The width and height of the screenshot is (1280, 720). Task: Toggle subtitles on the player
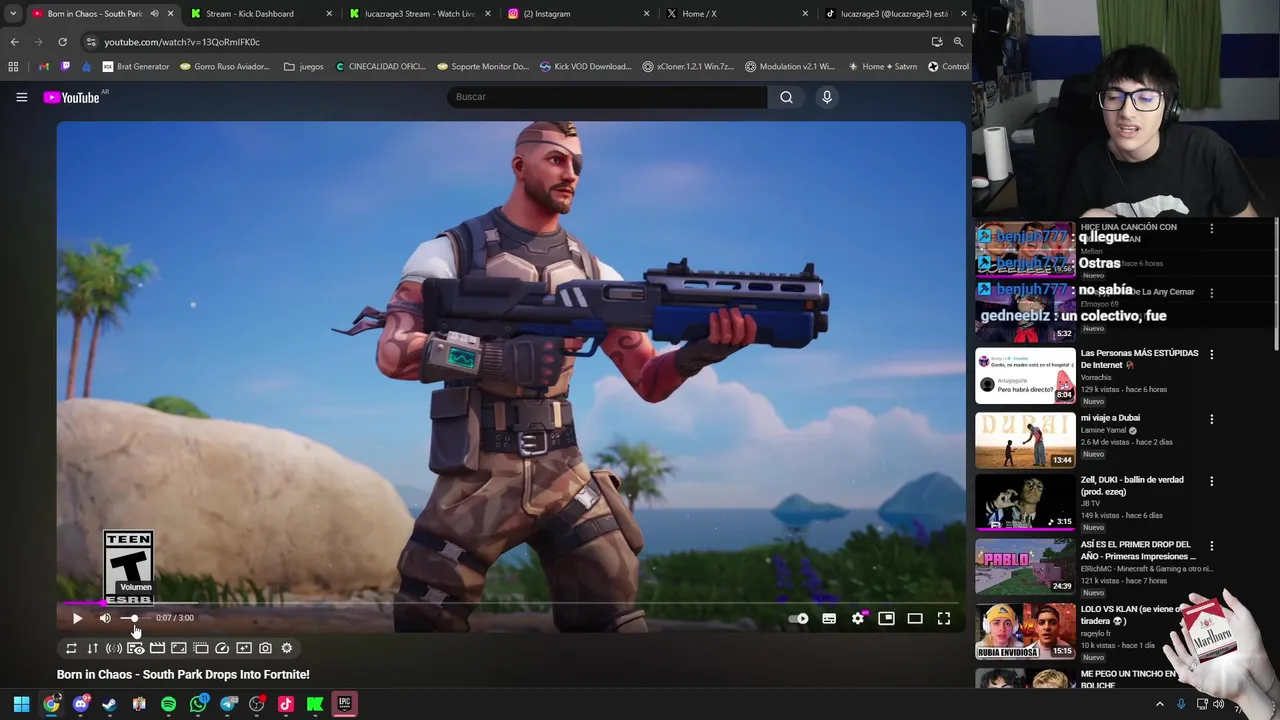[829, 619]
